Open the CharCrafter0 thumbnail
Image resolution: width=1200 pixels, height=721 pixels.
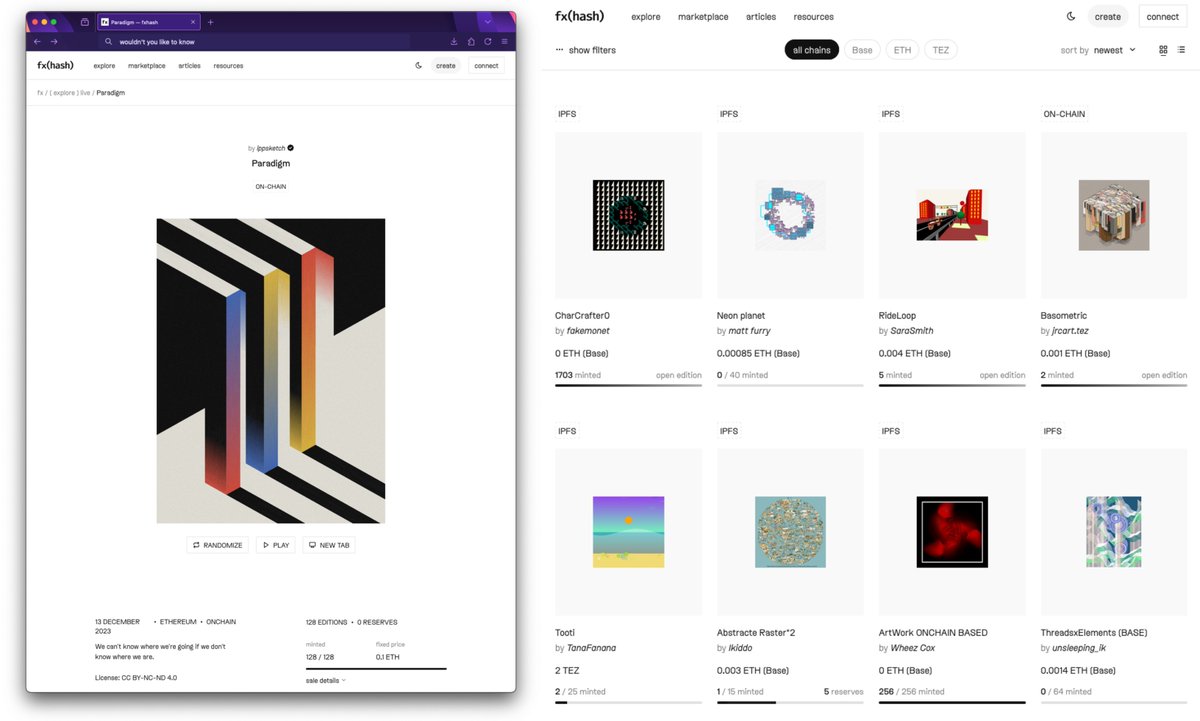(x=629, y=215)
